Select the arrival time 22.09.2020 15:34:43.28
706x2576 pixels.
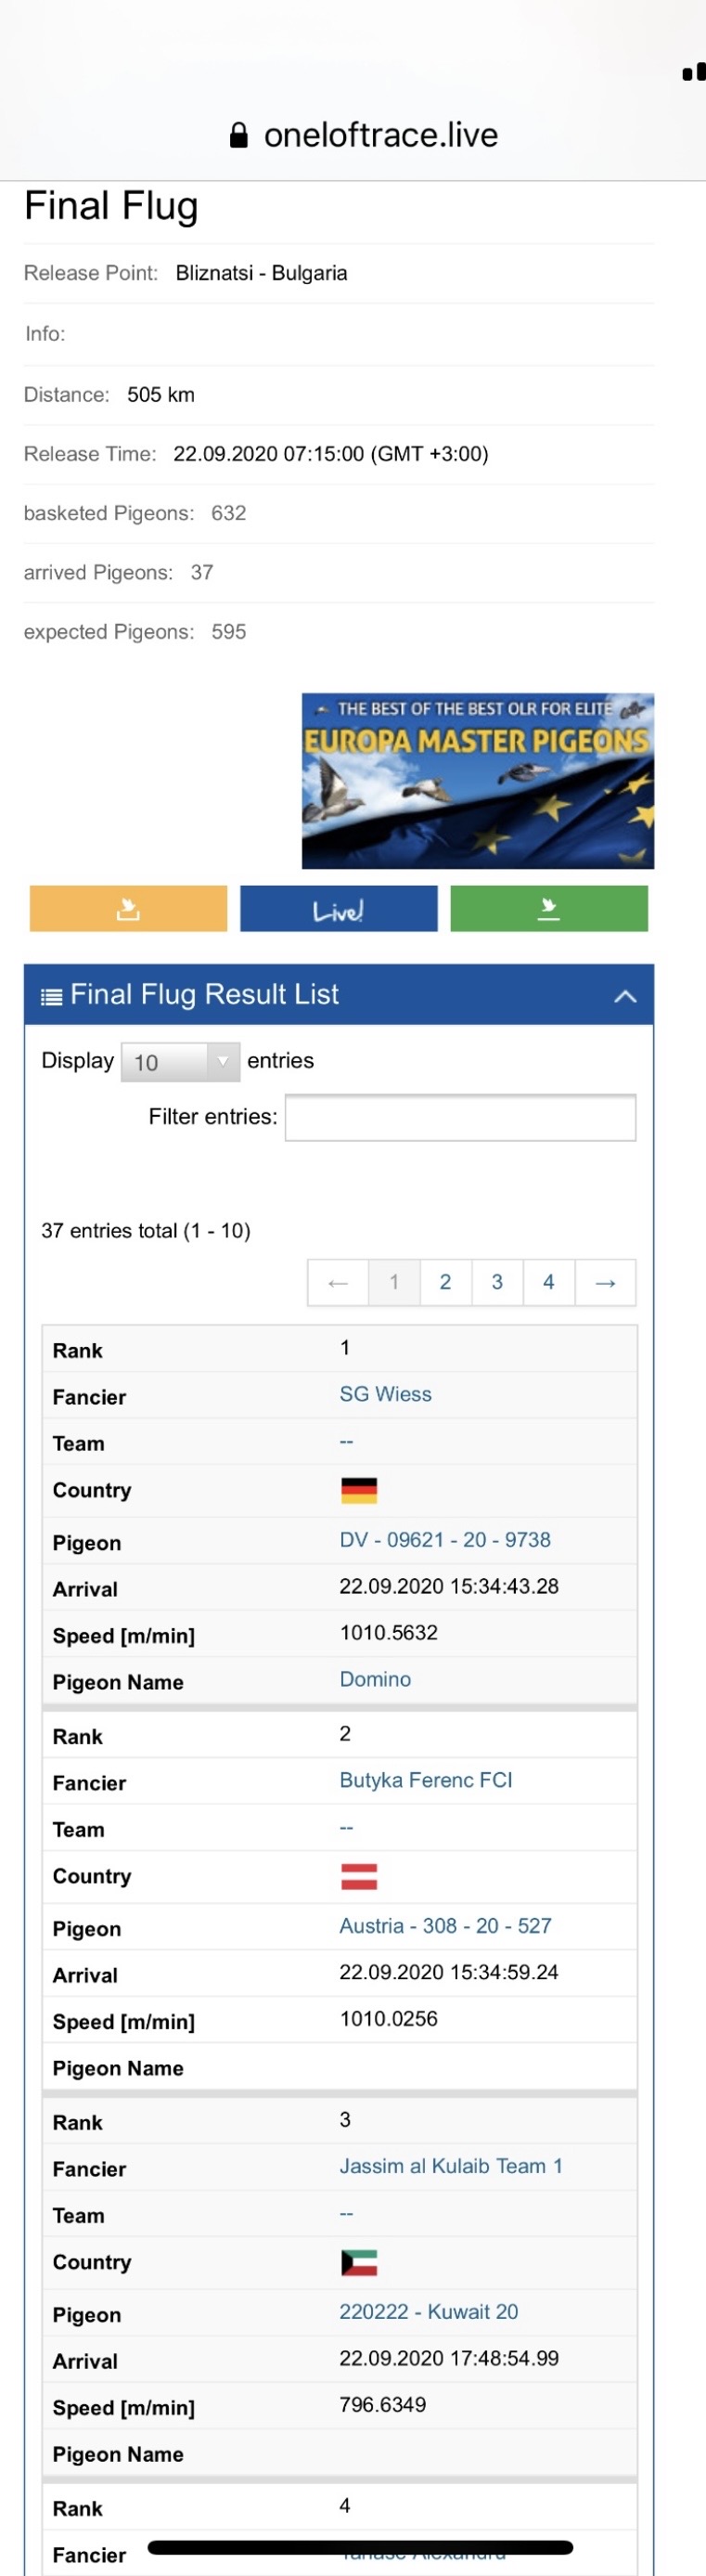tap(449, 1586)
